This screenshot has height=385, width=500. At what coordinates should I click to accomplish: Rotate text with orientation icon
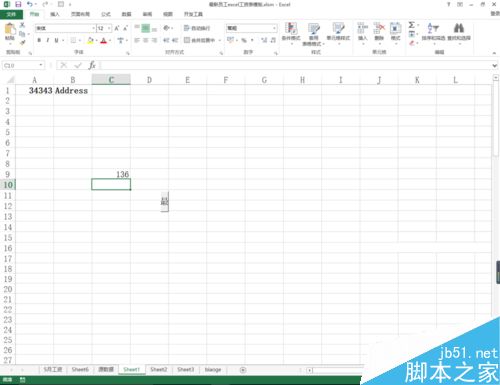tap(166, 28)
